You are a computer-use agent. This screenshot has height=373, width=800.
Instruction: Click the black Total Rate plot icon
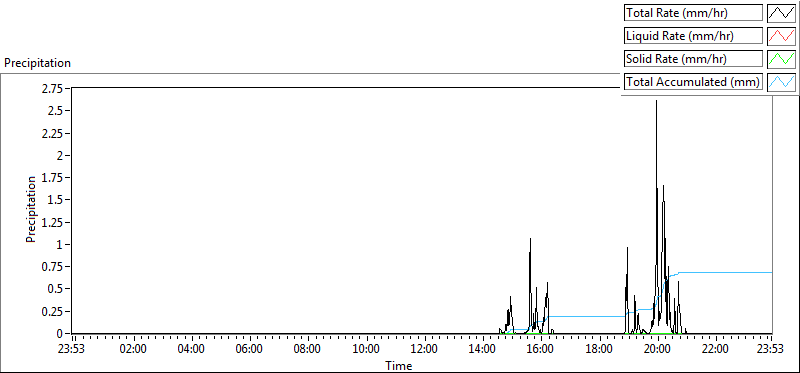781,12
